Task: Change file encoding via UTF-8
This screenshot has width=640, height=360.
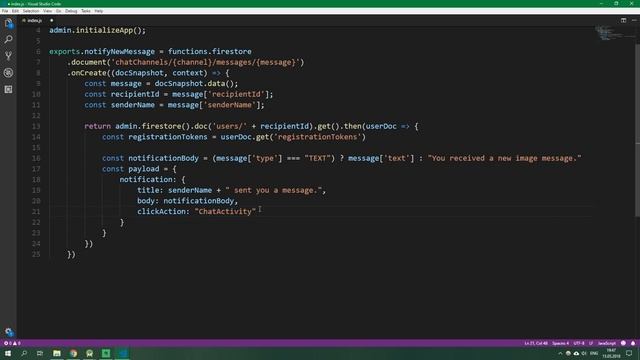Action: pos(579,343)
